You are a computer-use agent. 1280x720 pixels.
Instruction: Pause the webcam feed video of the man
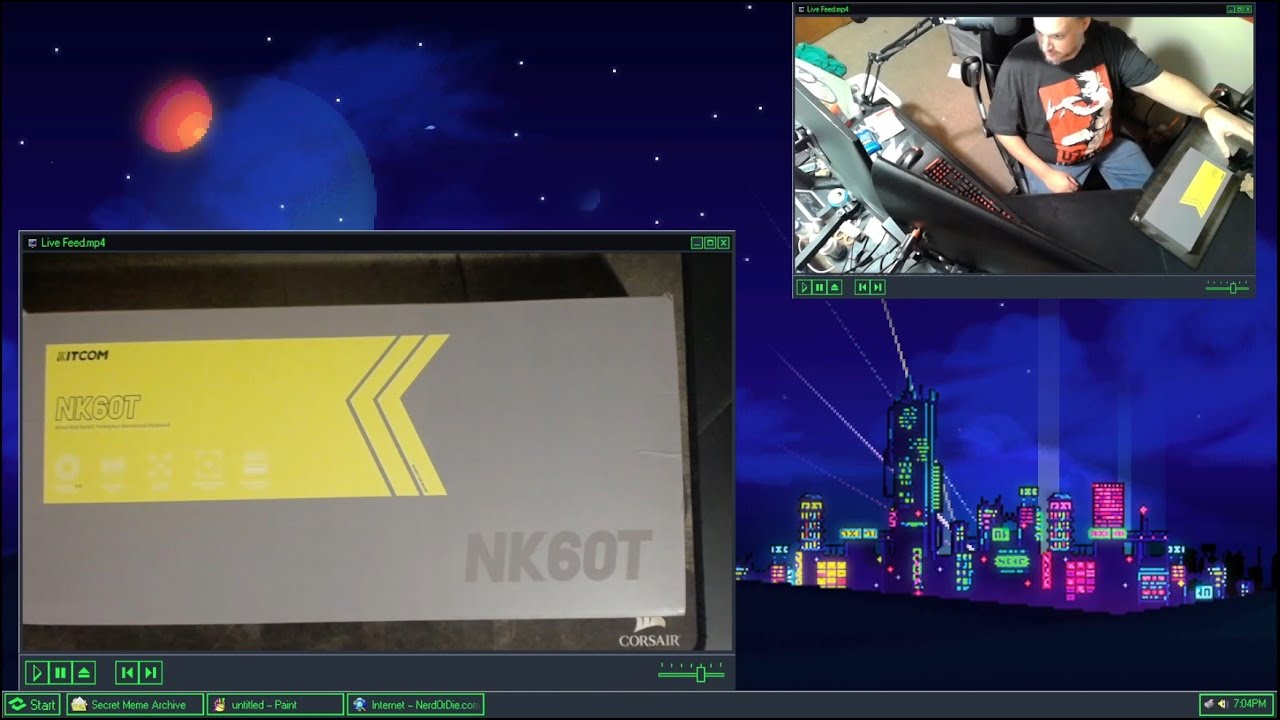click(819, 287)
